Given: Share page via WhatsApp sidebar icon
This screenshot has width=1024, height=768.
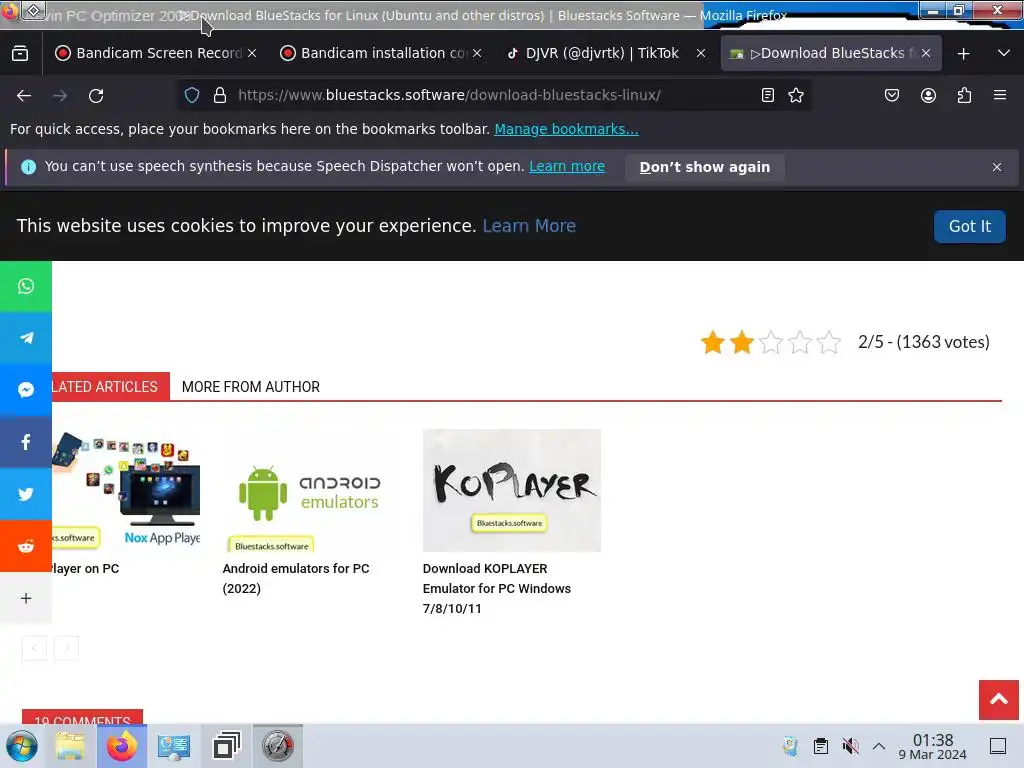Looking at the screenshot, I should click(25, 286).
